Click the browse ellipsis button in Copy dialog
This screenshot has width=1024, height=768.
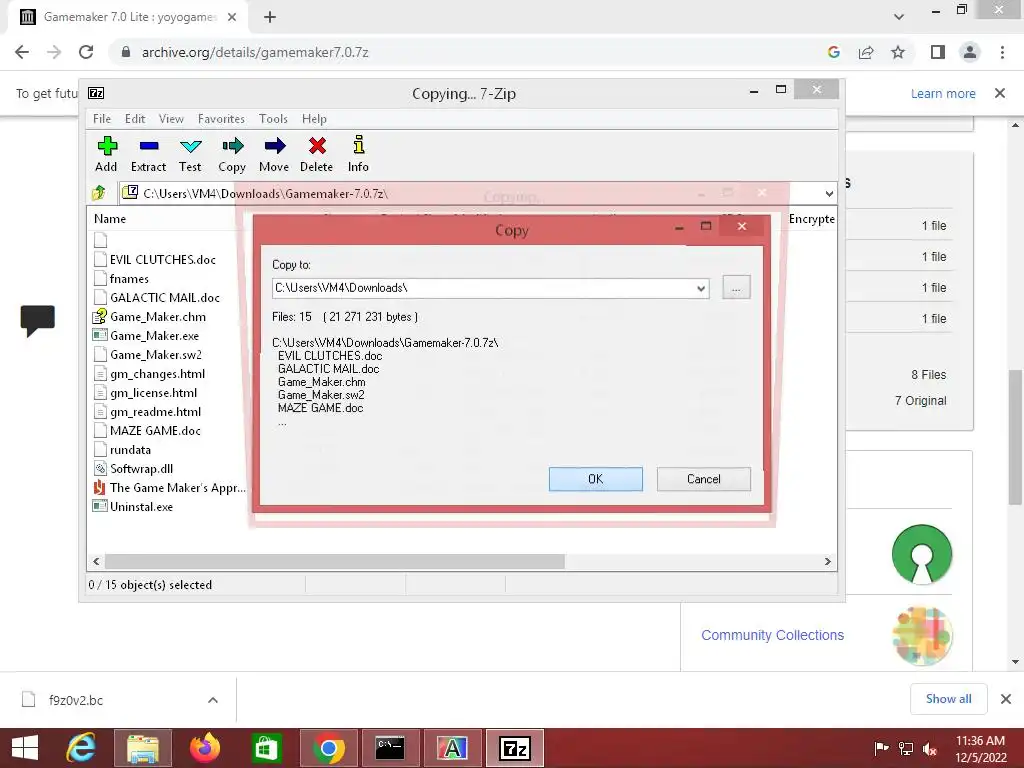click(736, 287)
